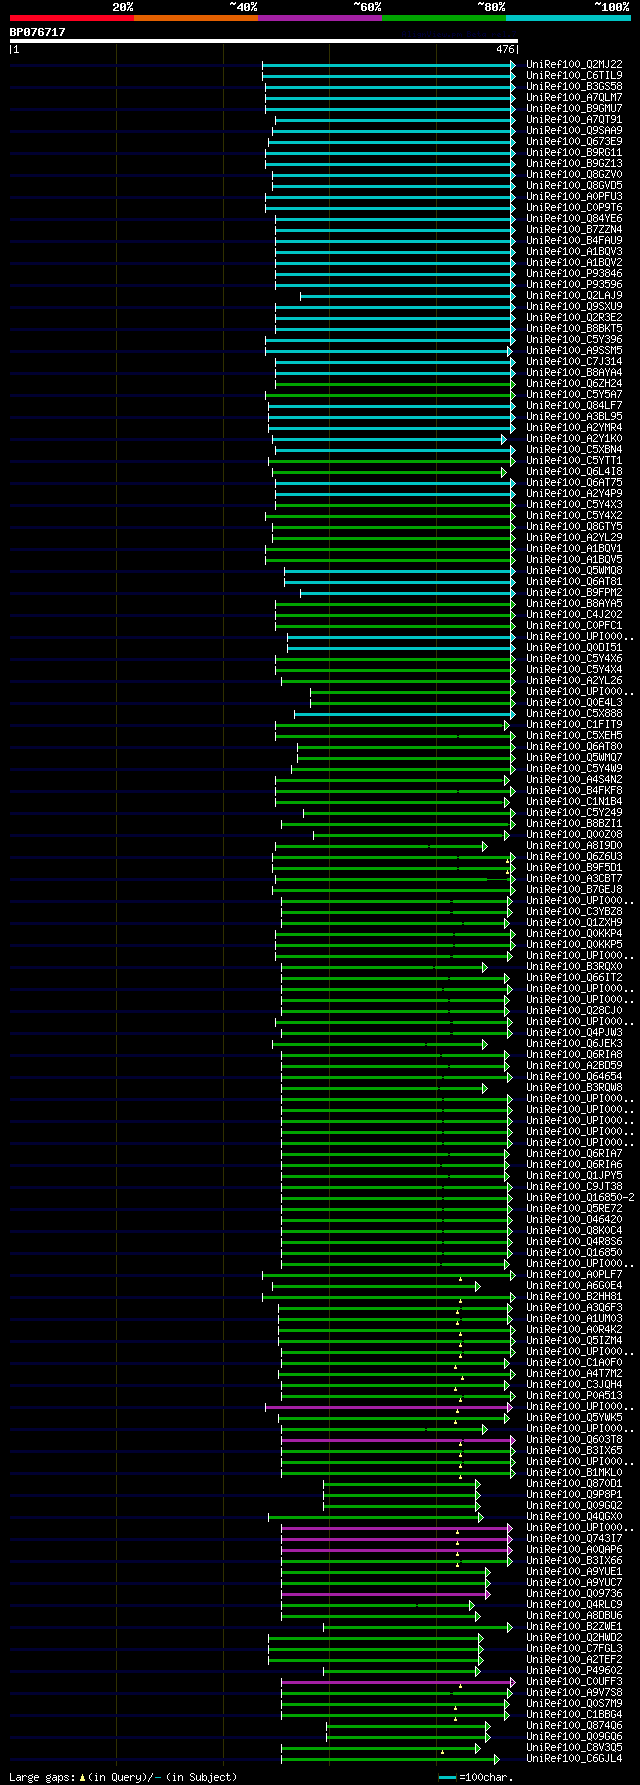
Task: Click the cyan ~100% identity legend segment
Action: [x=568, y=18]
